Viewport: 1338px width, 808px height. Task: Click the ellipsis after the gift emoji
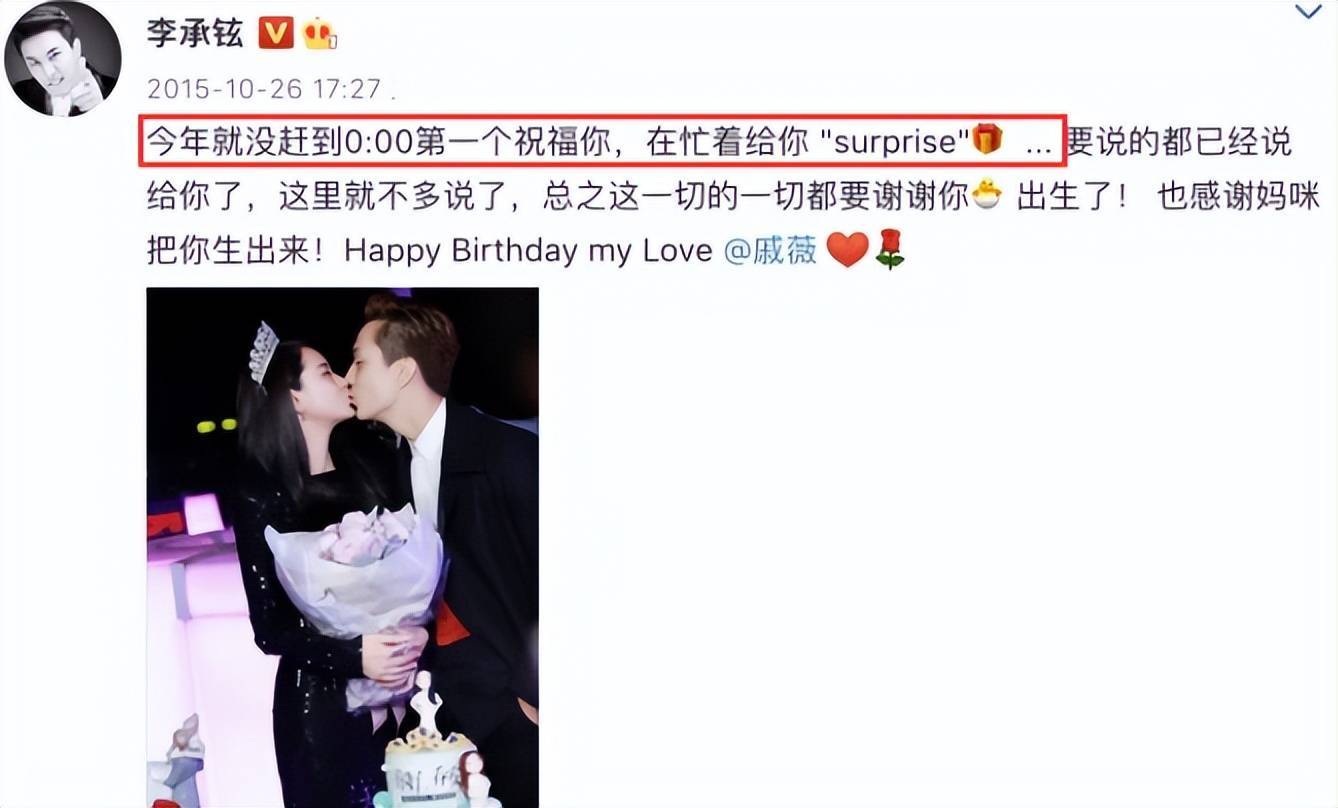tap(1038, 146)
